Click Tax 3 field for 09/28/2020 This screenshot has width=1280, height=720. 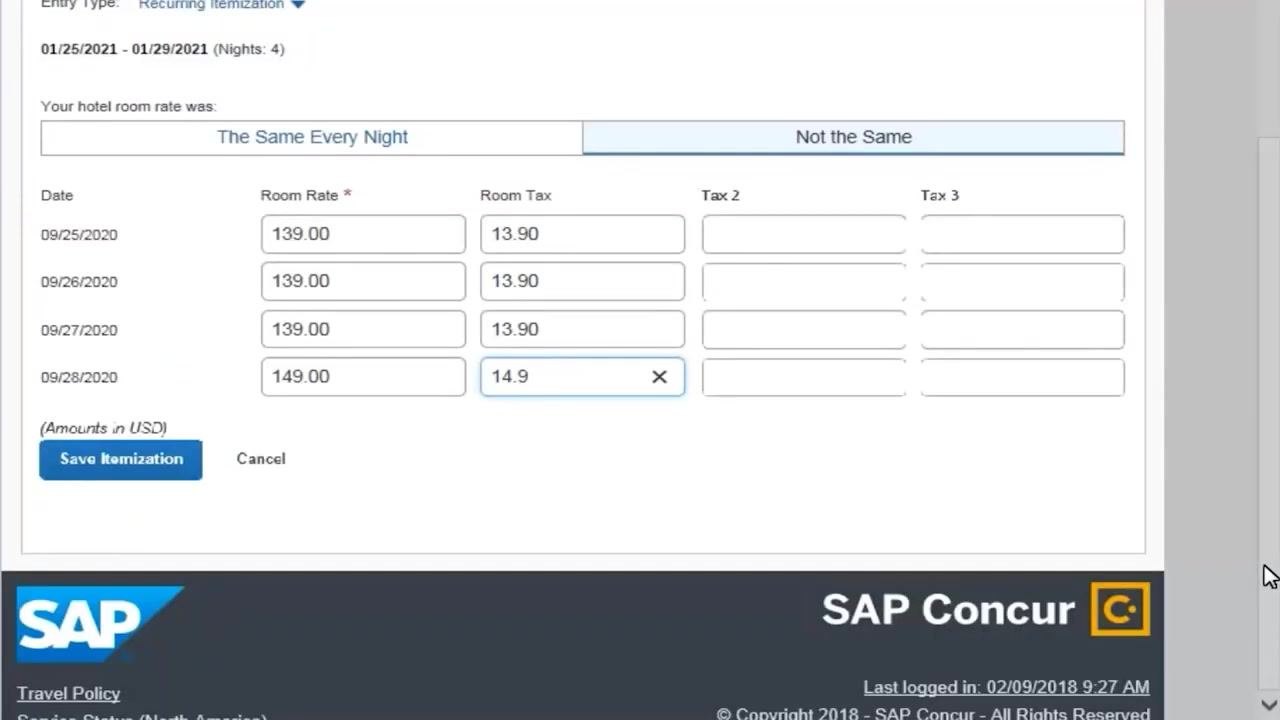tap(1022, 377)
